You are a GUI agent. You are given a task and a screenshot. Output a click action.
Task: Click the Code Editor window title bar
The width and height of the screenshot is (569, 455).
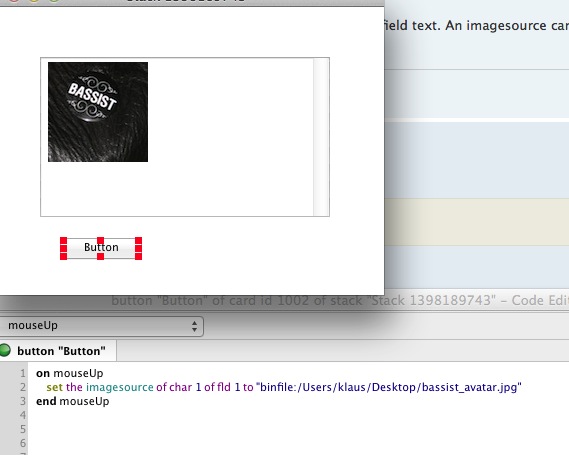pyautogui.click(x=339, y=300)
